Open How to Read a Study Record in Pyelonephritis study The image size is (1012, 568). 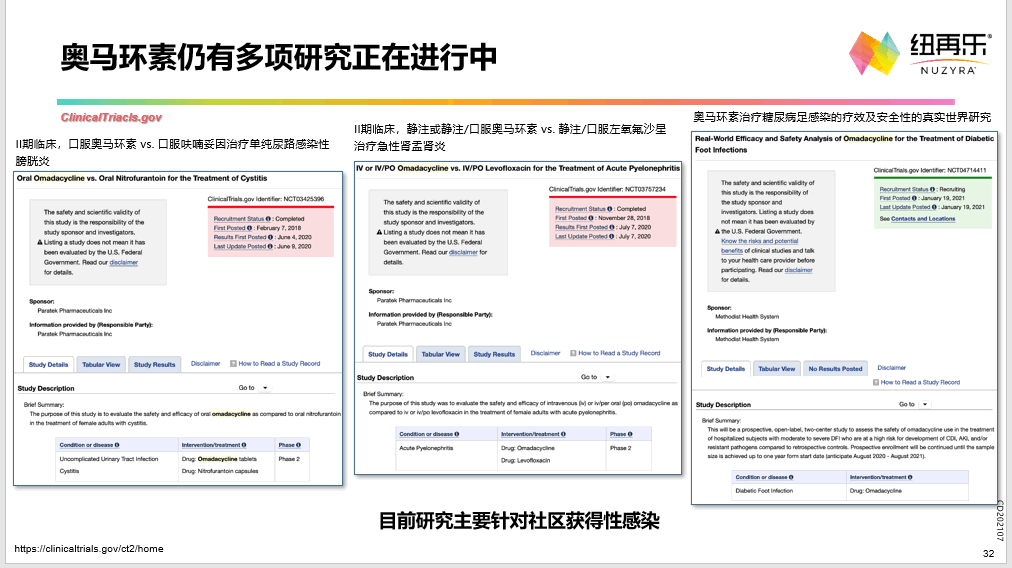point(619,353)
